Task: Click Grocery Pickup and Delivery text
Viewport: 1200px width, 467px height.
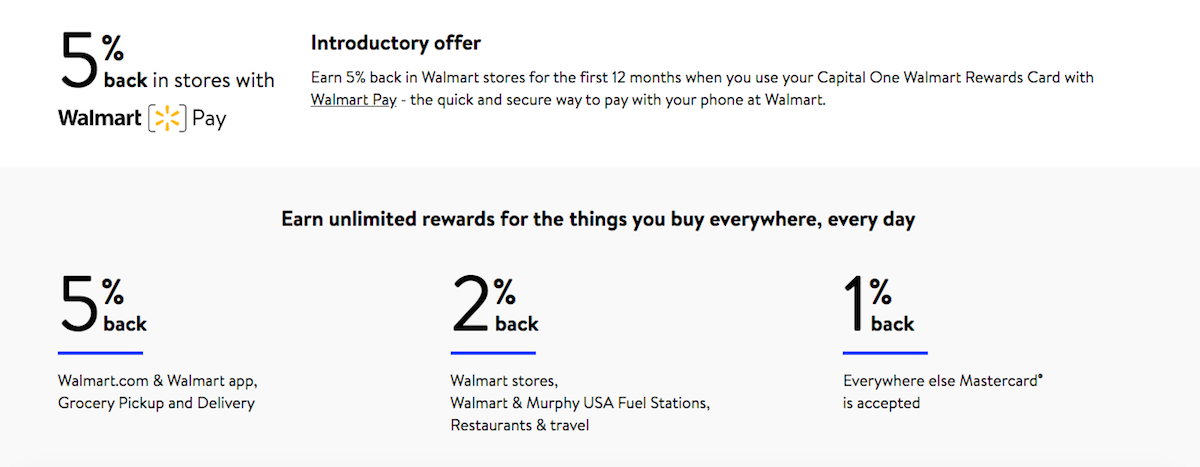Action: point(156,404)
